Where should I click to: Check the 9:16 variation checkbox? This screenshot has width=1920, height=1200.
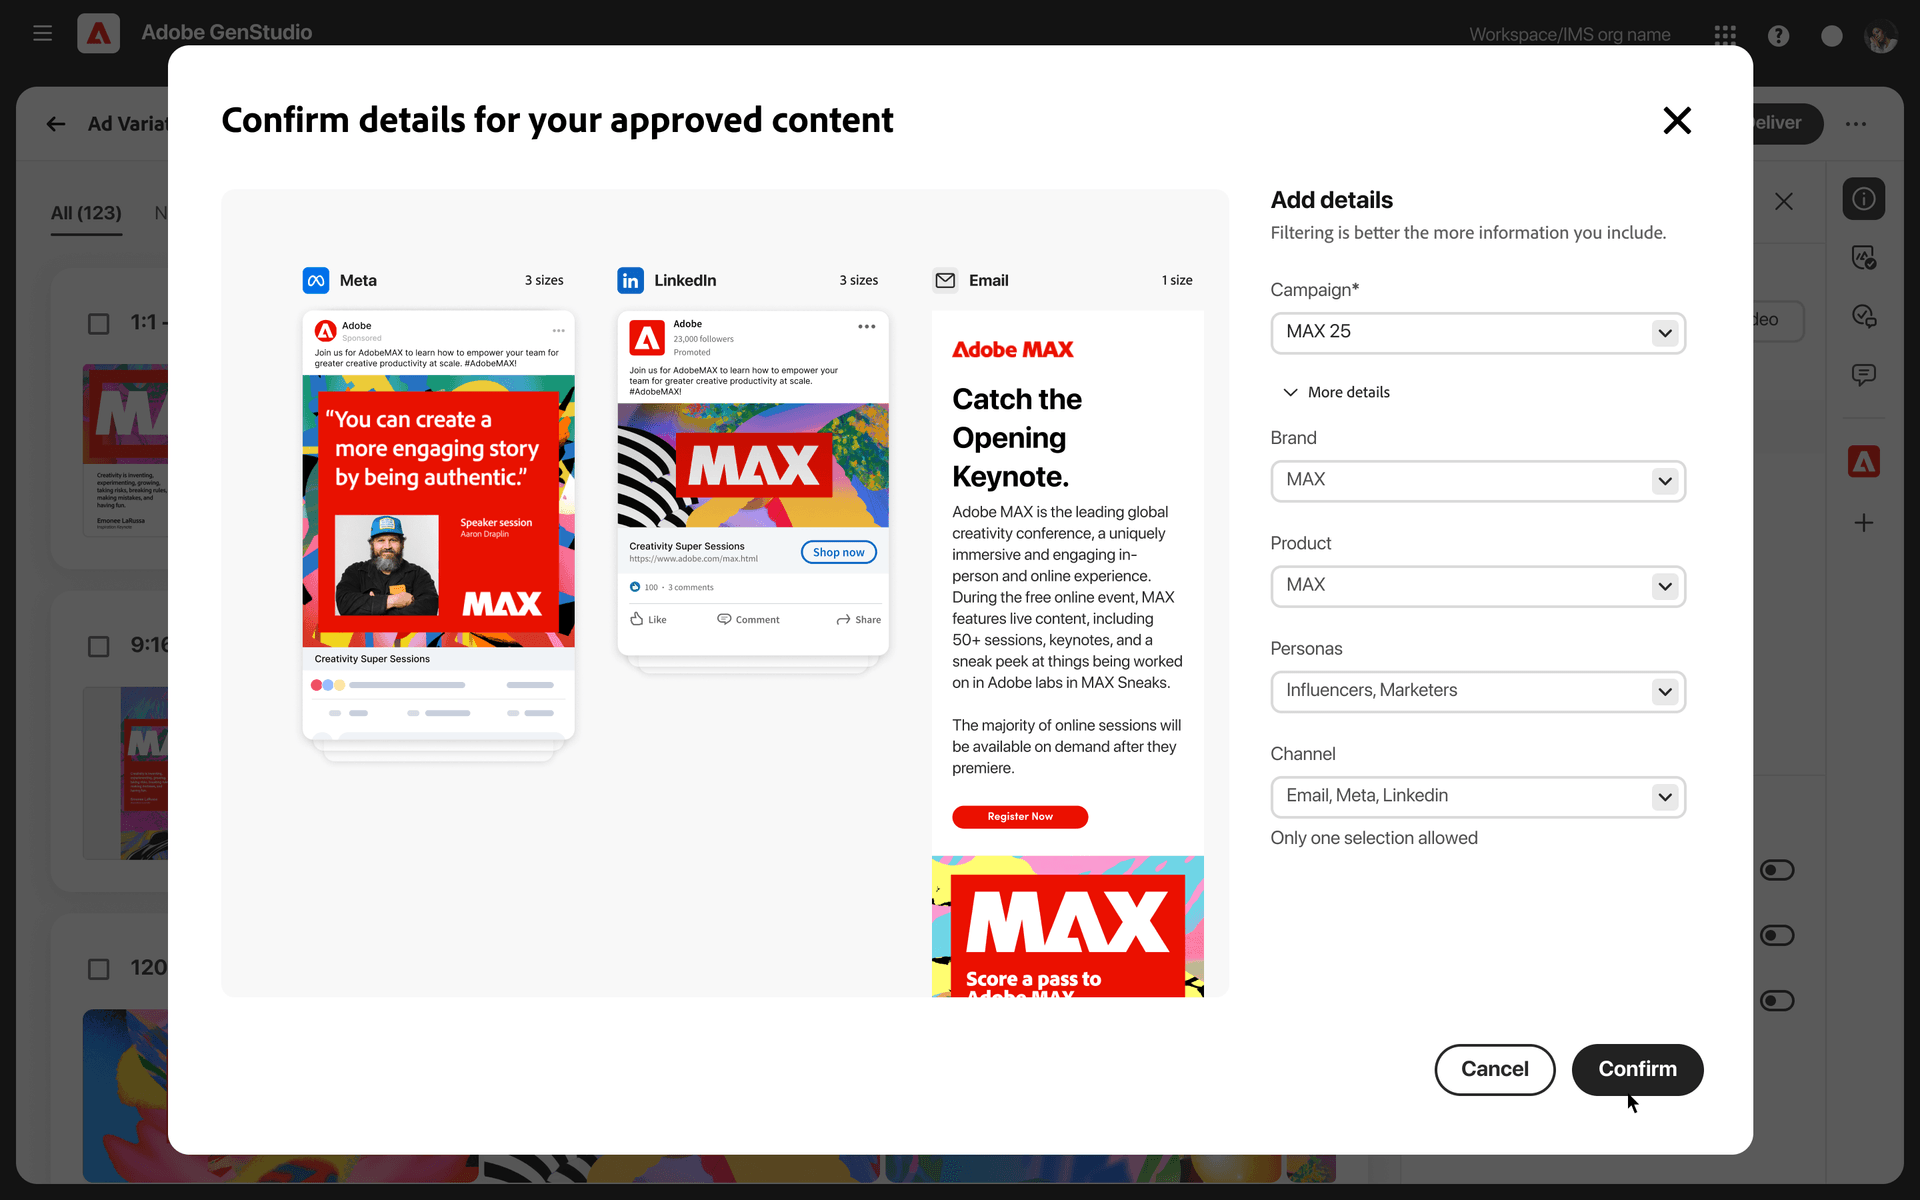click(98, 647)
